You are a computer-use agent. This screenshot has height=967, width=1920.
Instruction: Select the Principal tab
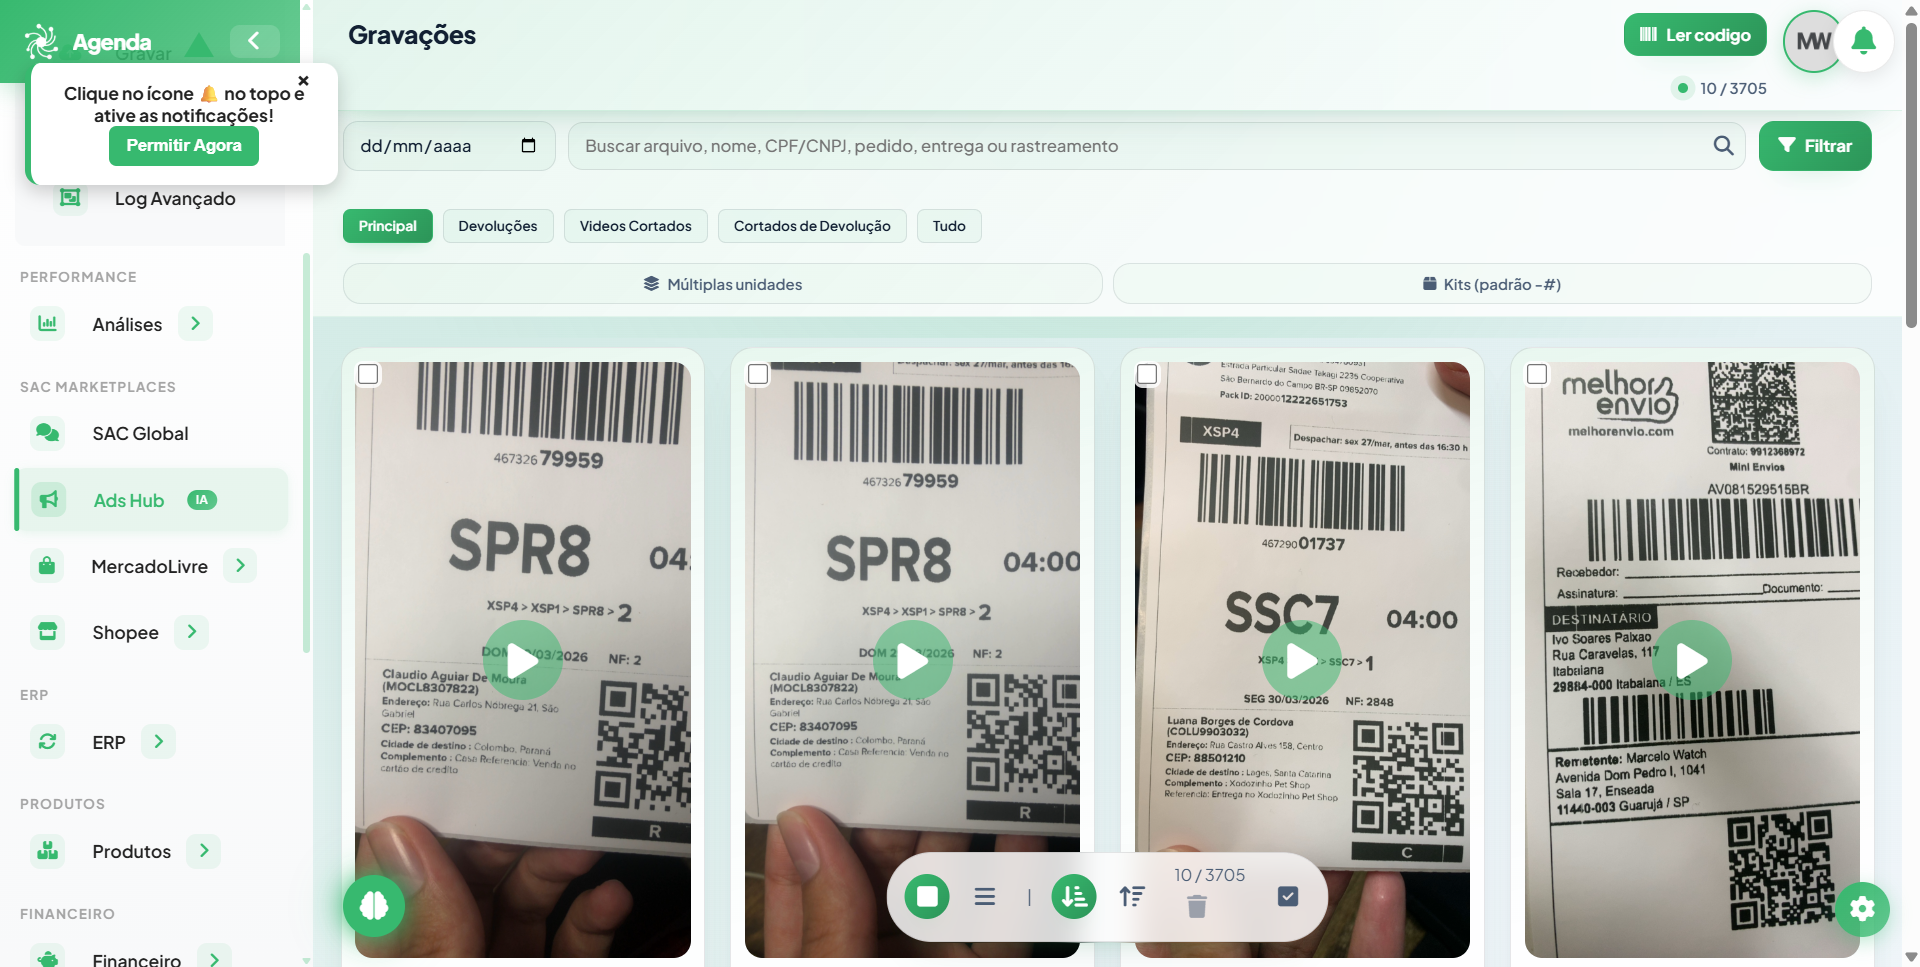coord(388,226)
